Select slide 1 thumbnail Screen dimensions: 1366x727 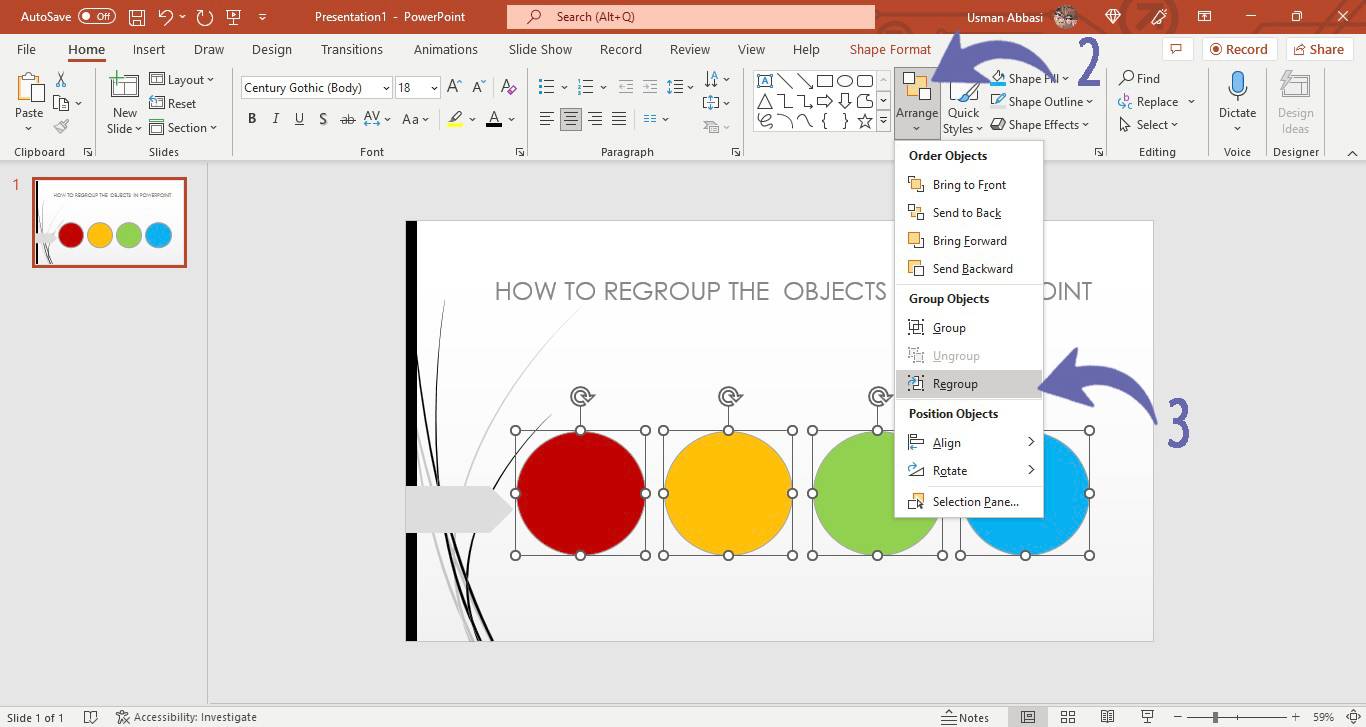click(x=109, y=222)
